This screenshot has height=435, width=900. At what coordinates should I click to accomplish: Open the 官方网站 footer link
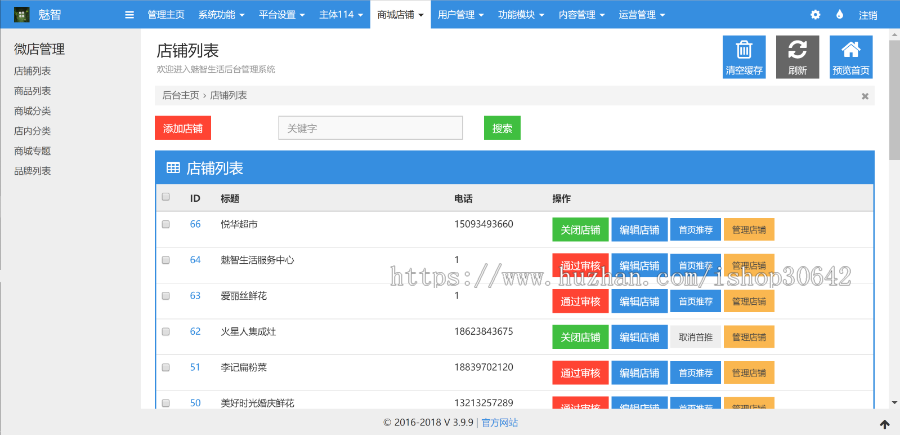(499, 423)
